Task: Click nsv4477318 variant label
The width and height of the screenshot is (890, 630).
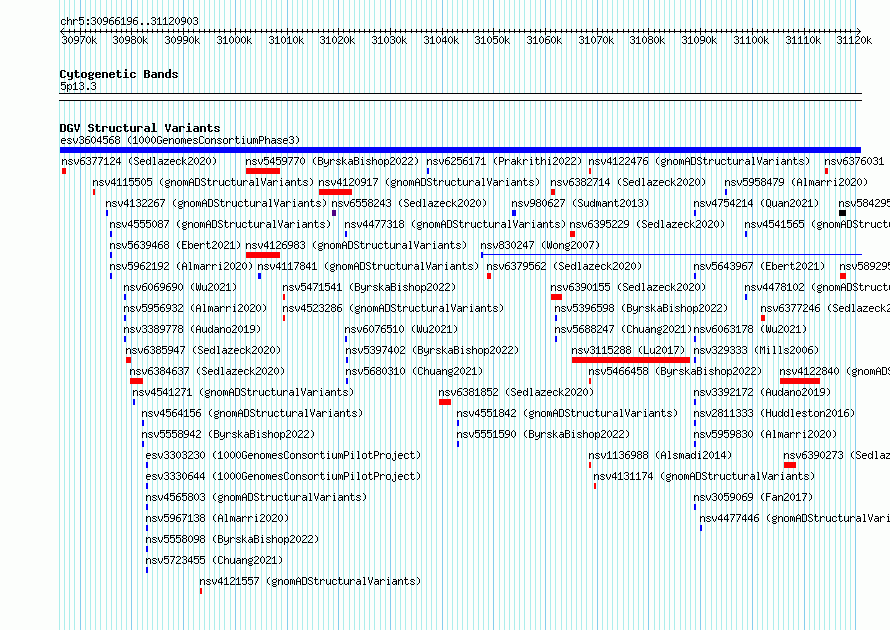Action: 455,224
